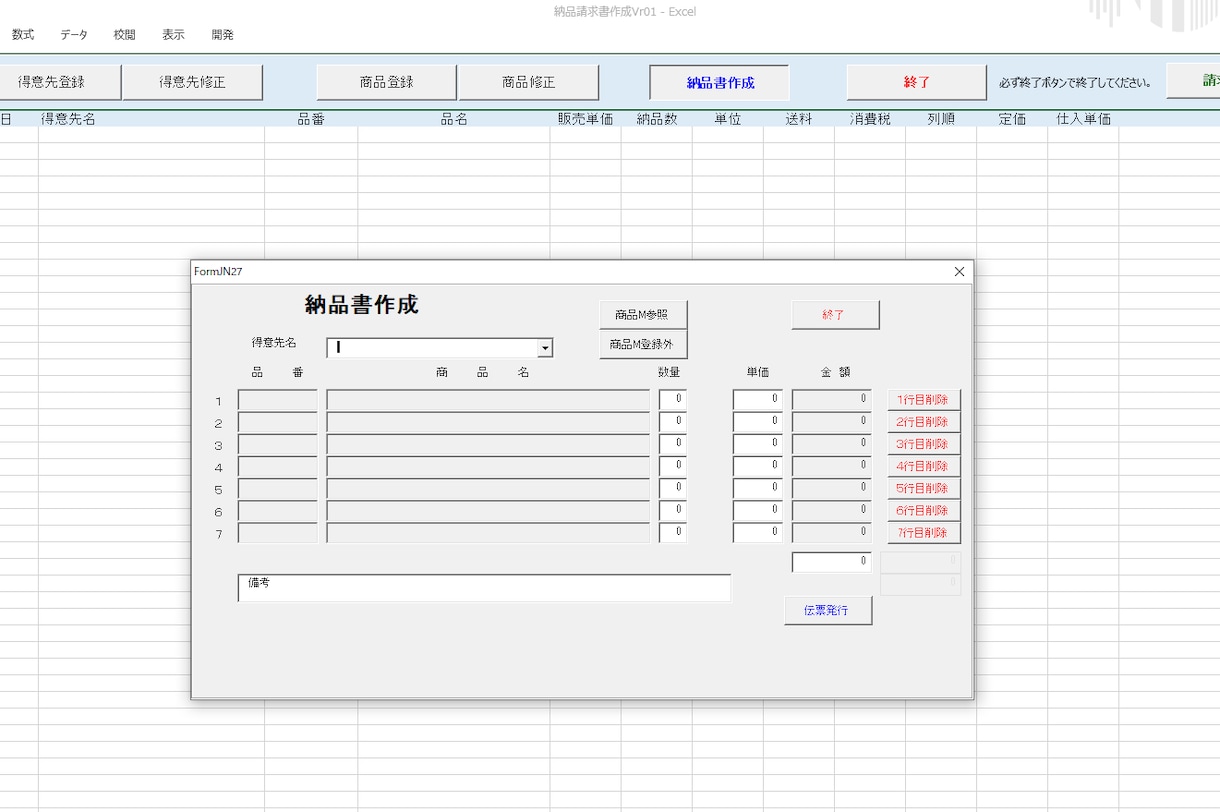Screen dimensions: 1220x812
Task: Select the row 1 品番 field
Action: tap(278, 400)
